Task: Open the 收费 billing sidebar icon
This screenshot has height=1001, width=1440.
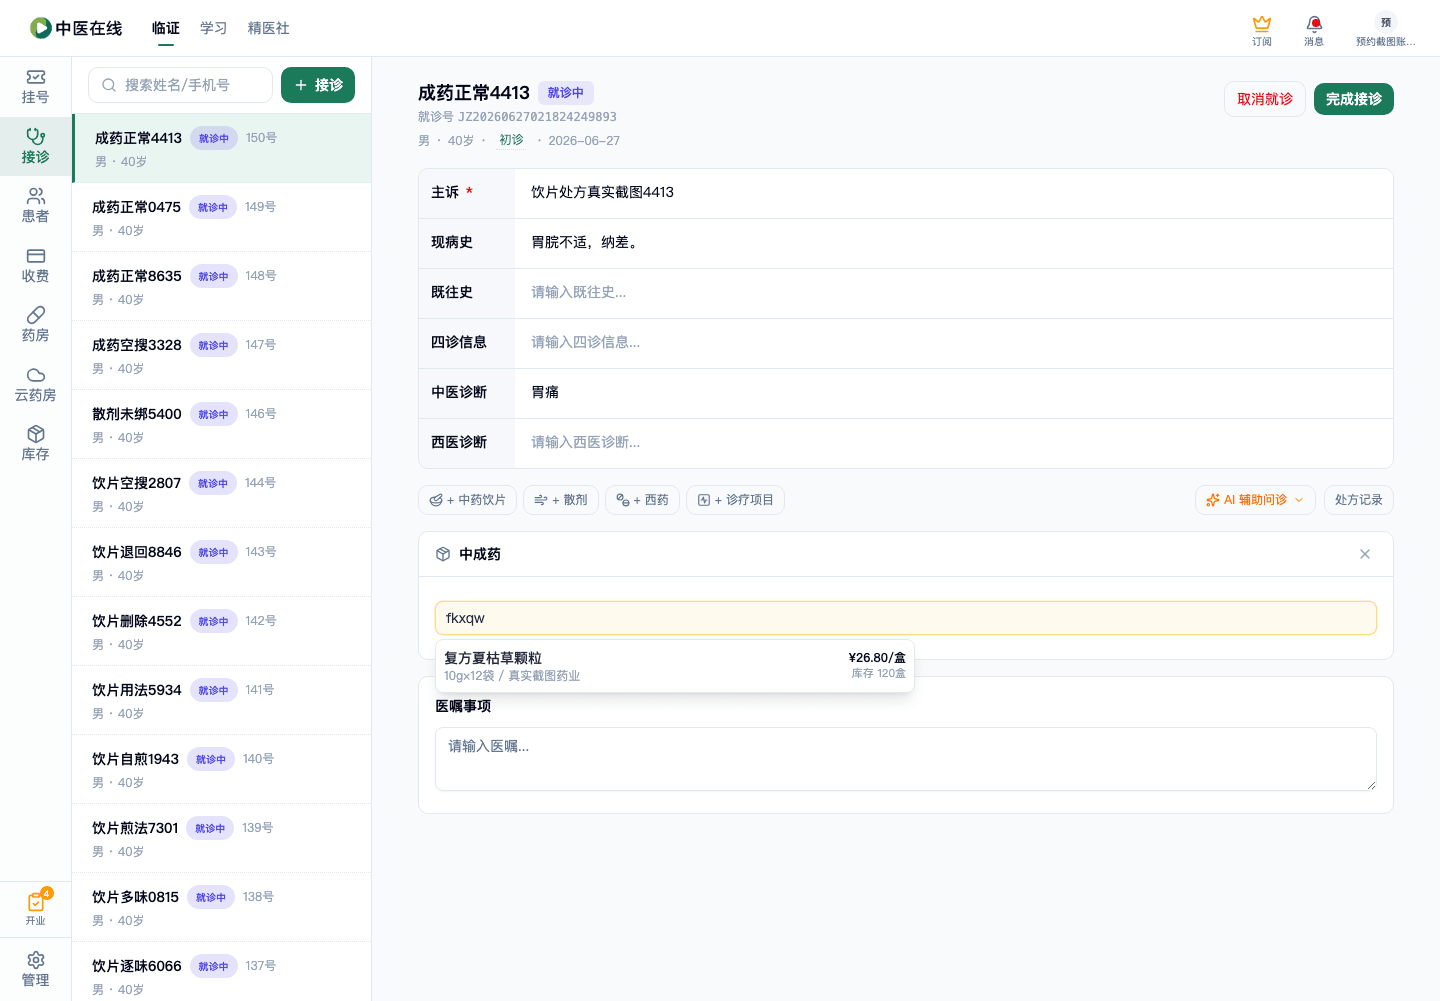Action: point(35,266)
